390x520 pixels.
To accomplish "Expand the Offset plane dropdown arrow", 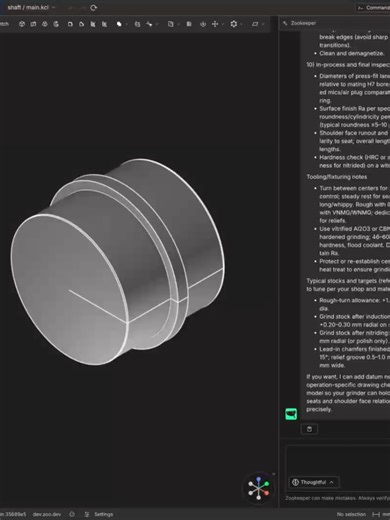I will [x=263, y=24].
